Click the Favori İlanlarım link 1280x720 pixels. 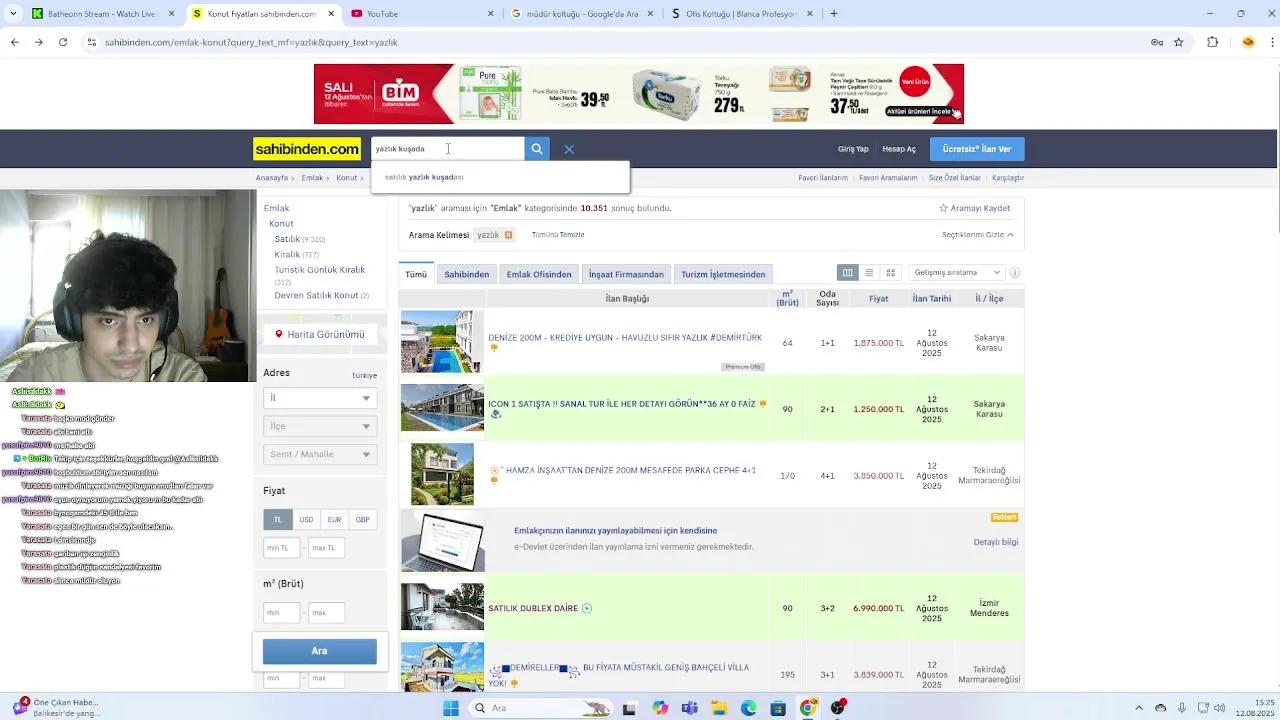pyautogui.click(x=823, y=178)
